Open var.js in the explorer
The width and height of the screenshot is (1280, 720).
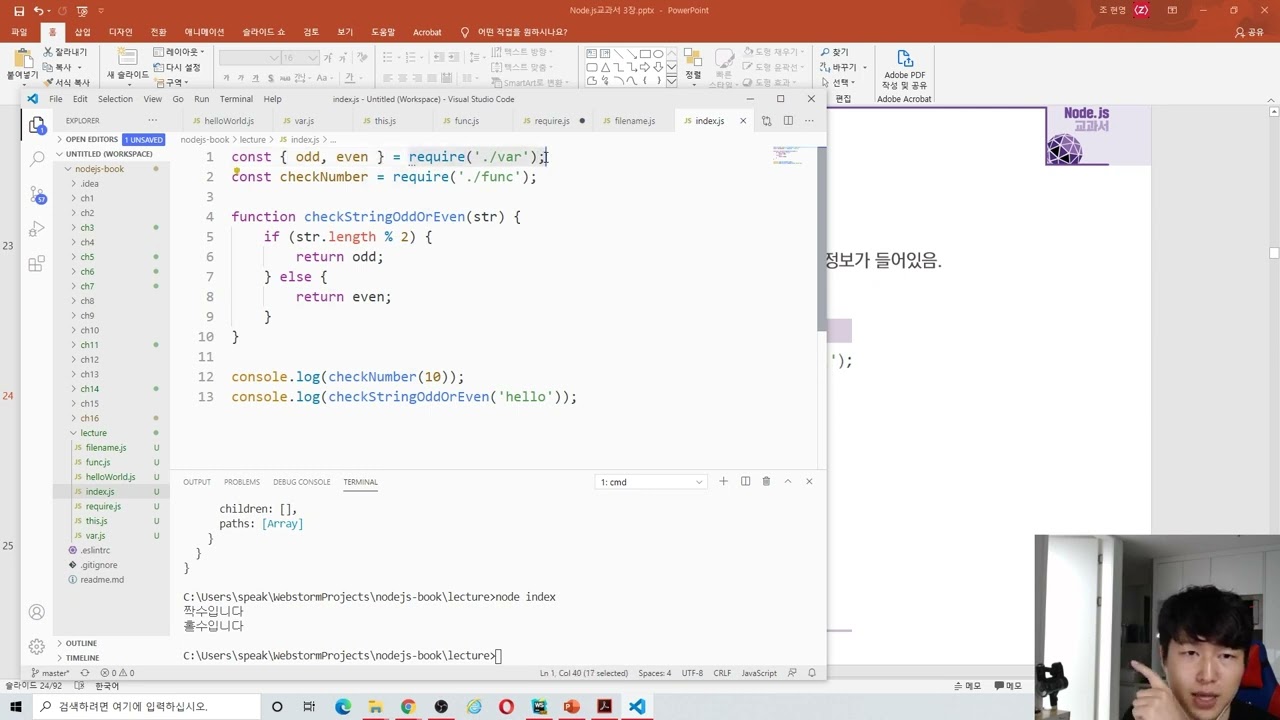(95, 535)
